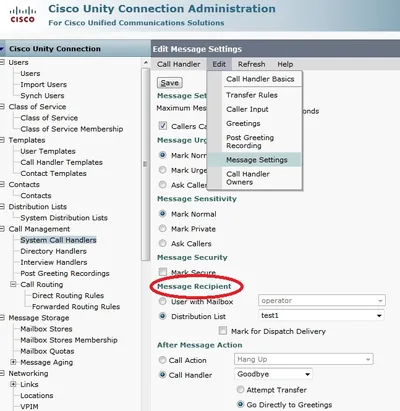Open Mailbox Stores page
The width and height of the screenshot is (400, 411).
46,329
